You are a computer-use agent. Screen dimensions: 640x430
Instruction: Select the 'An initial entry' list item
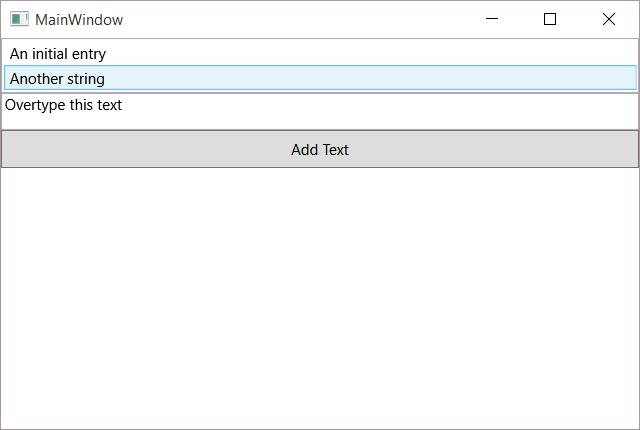click(320, 53)
